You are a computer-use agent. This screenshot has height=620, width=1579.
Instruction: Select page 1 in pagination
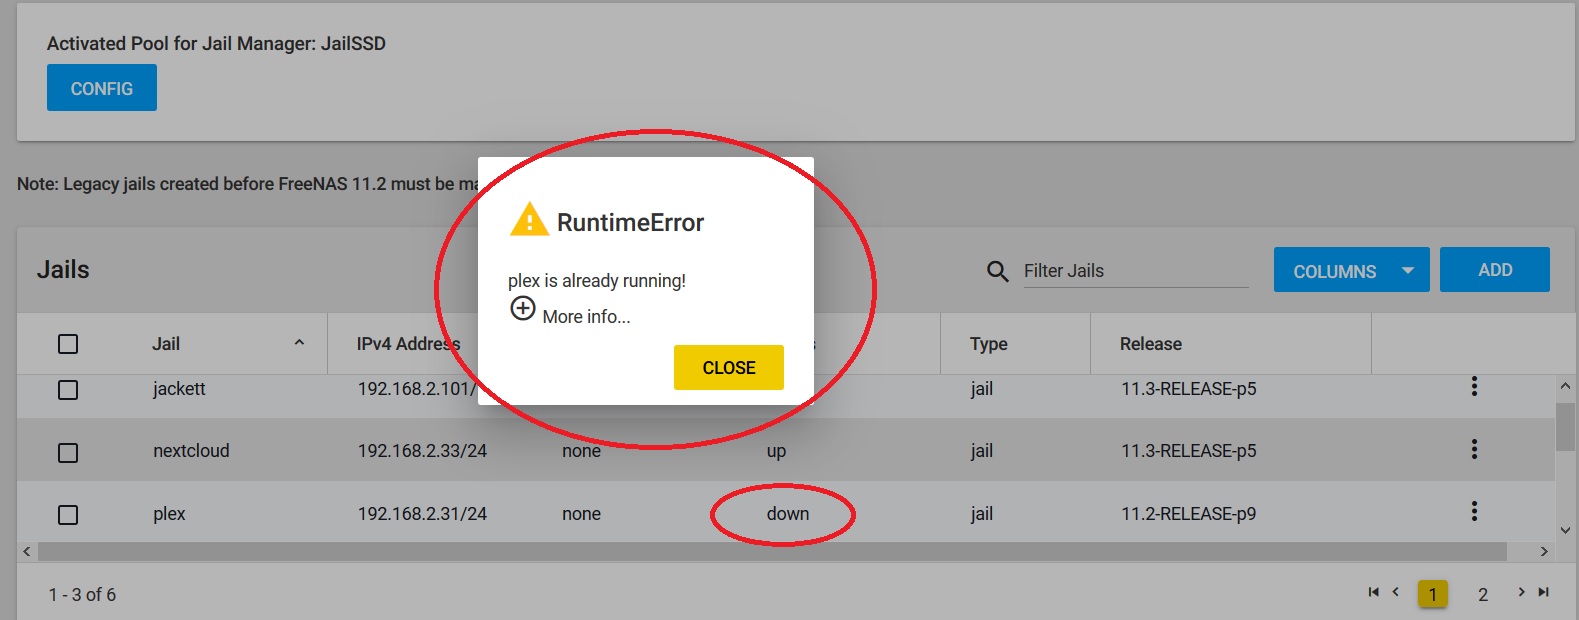coord(1433,594)
